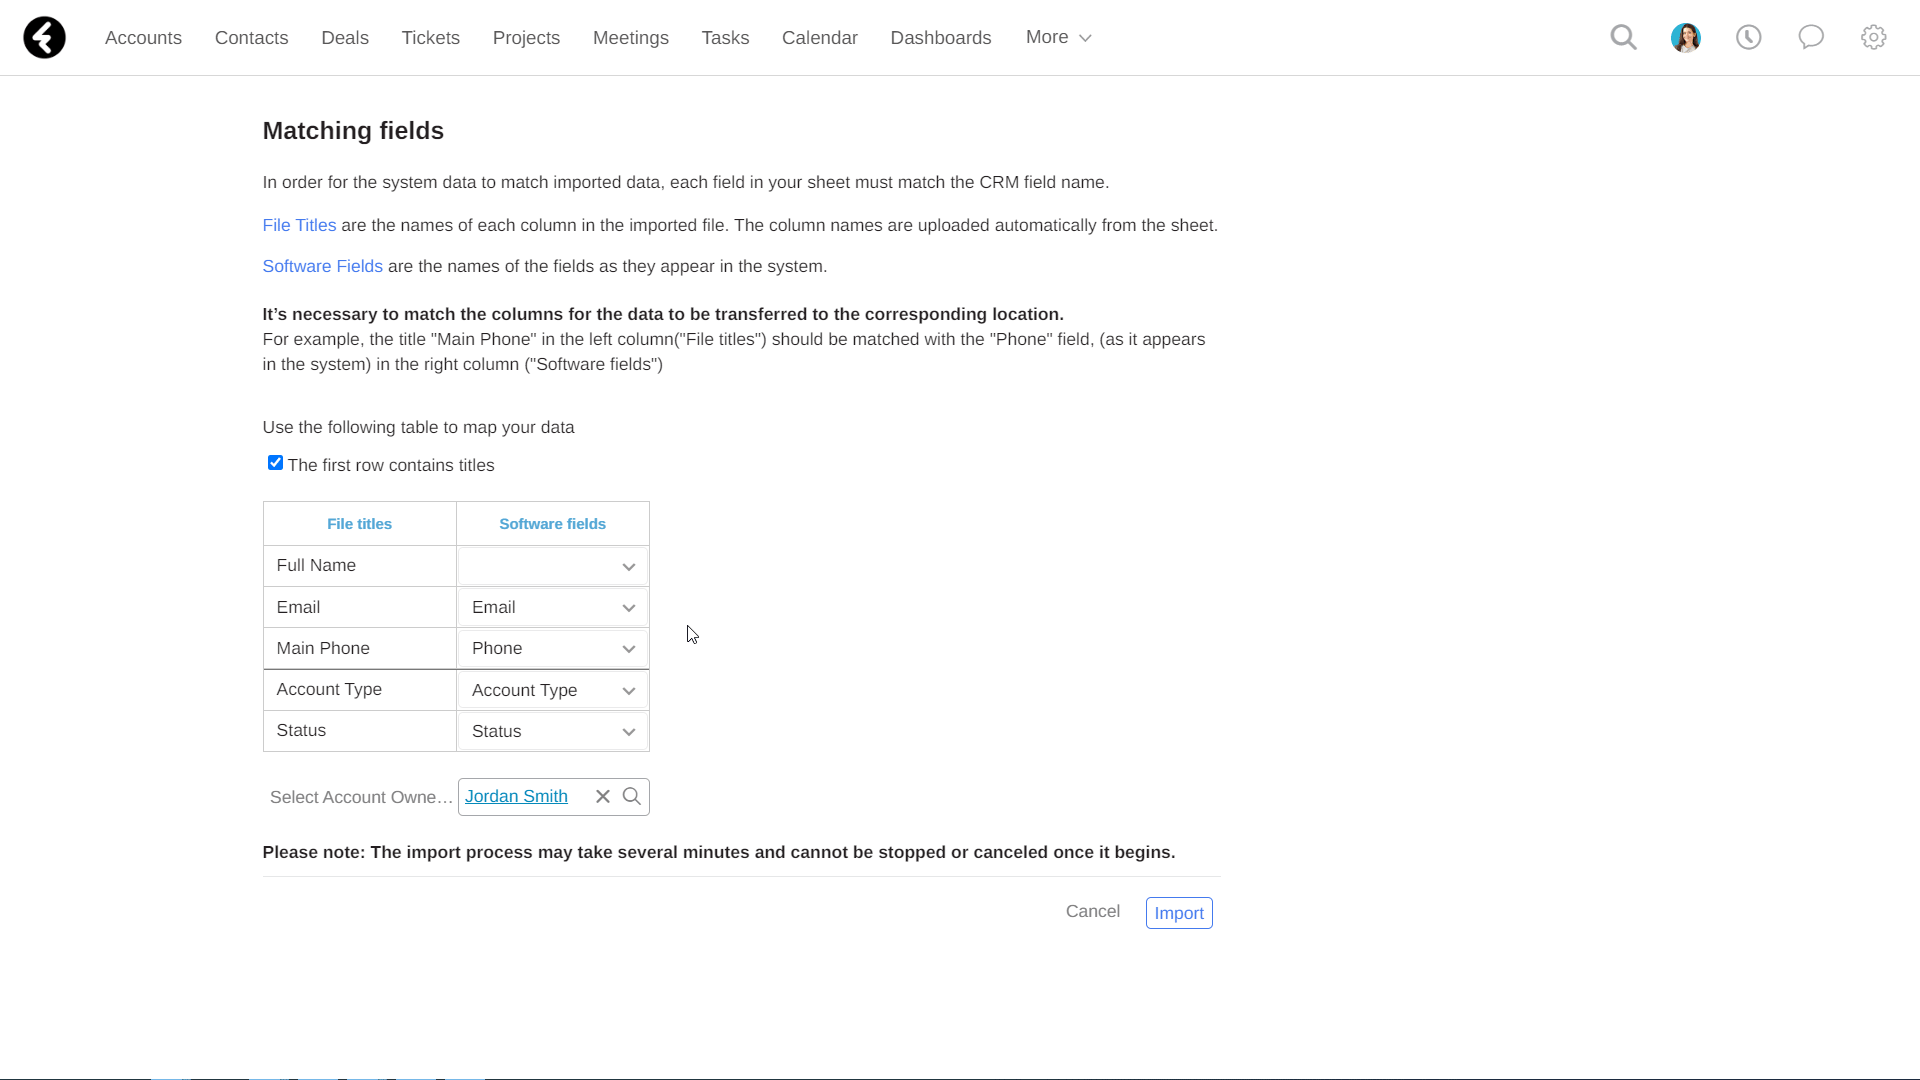The height and width of the screenshot is (1080, 1920).
Task: Cancel the import mapping
Action: click(x=1093, y=912)
